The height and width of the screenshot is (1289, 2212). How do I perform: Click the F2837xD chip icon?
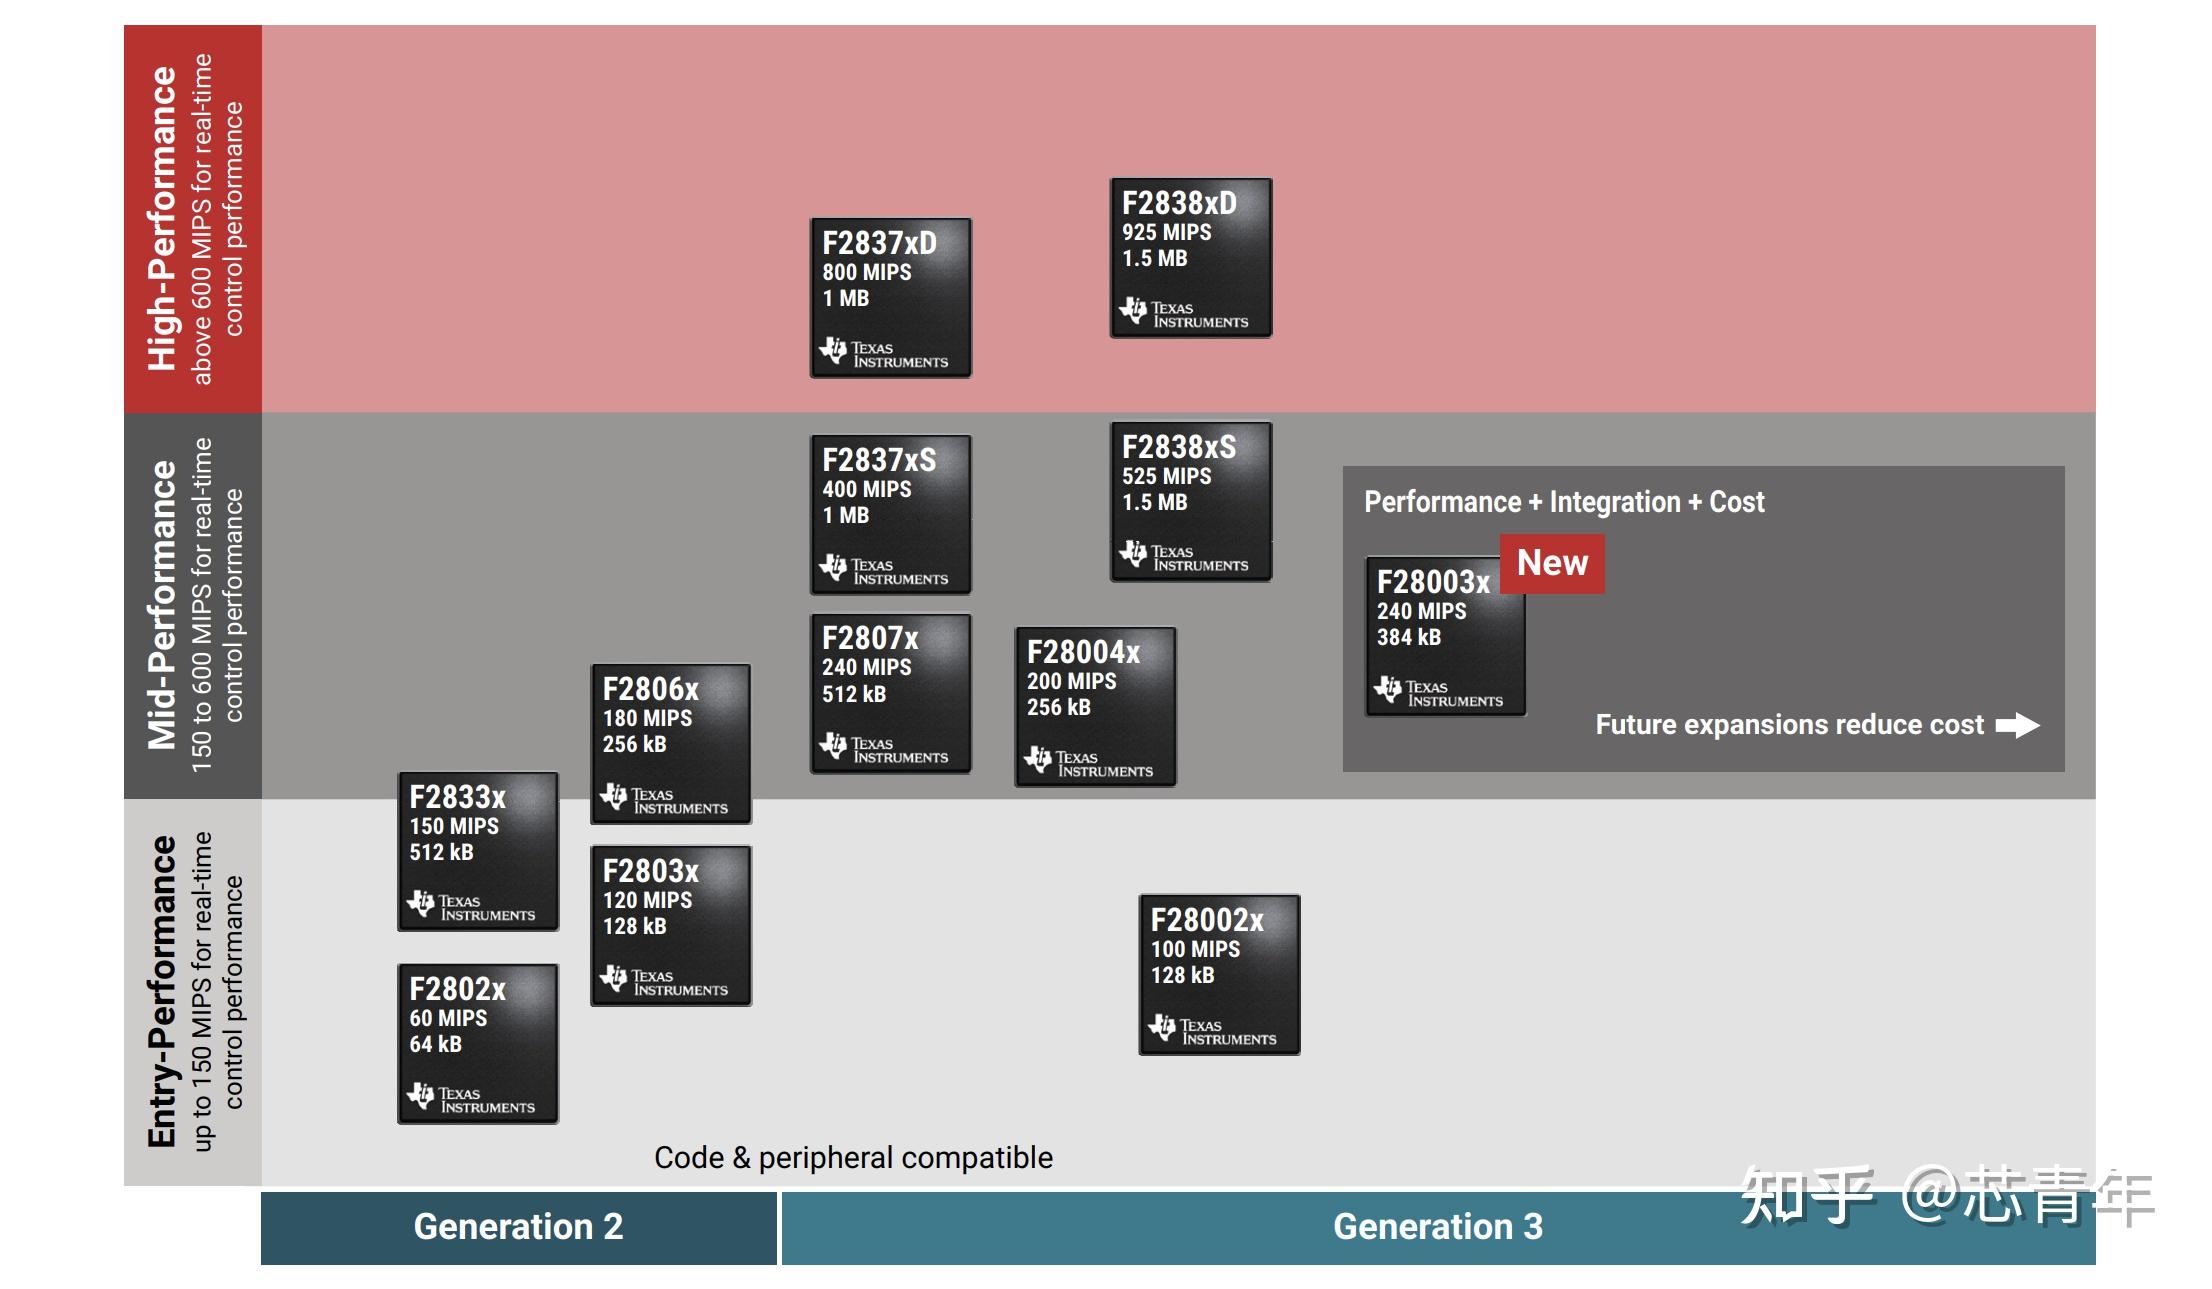[x=890, y=298]
